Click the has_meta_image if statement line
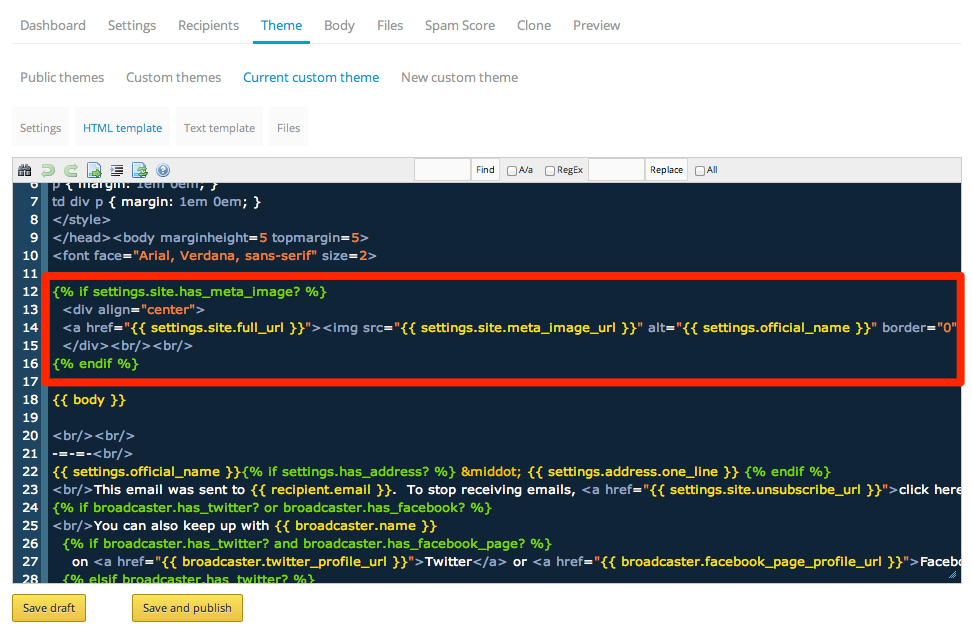This screenshot has width=972, height=643. 189,292
